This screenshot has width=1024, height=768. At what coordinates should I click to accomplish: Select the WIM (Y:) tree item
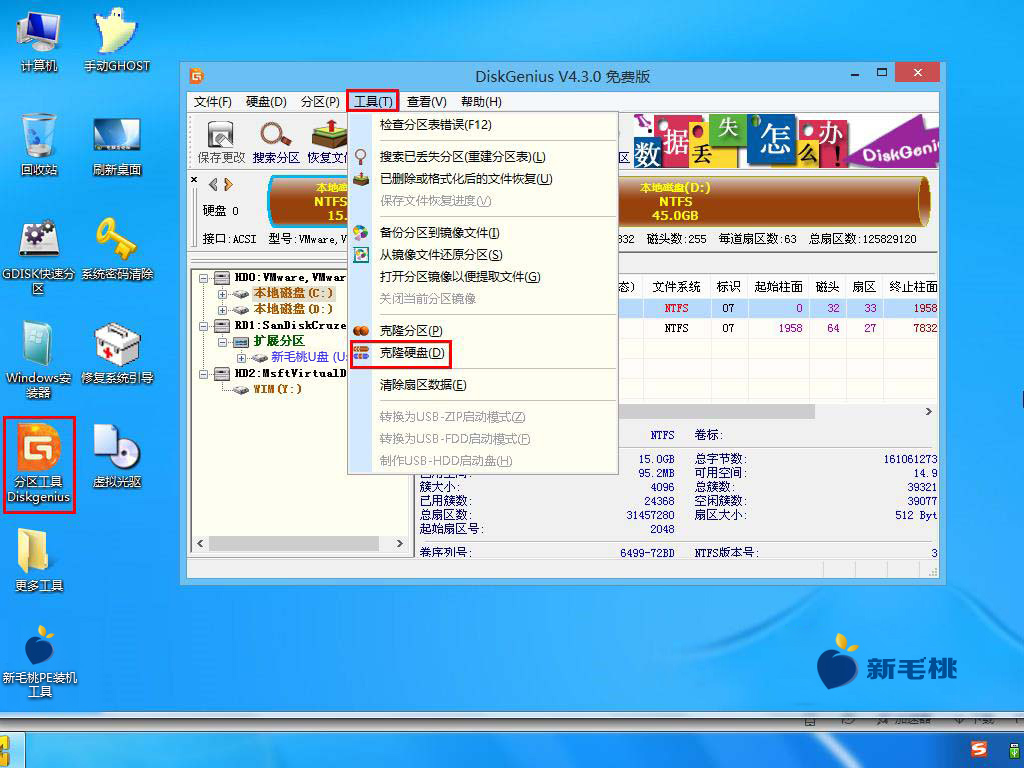[x=278, y=389]
